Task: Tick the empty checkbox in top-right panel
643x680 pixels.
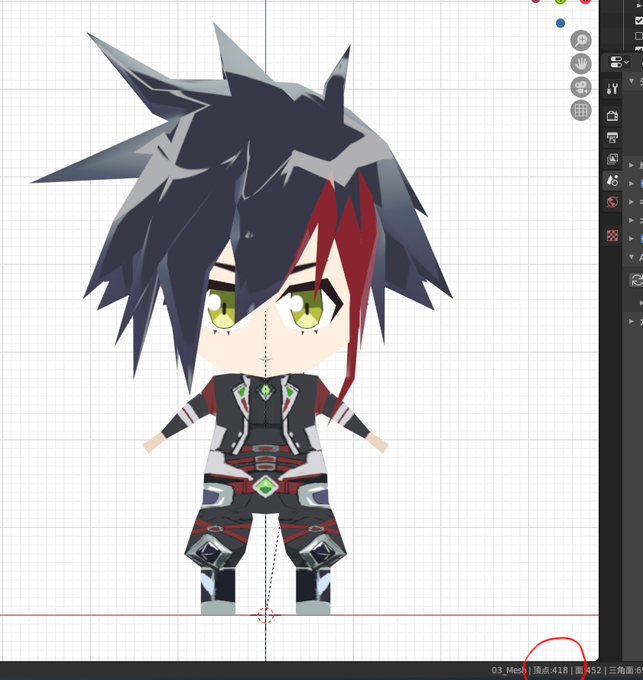Action: point(639,36)
